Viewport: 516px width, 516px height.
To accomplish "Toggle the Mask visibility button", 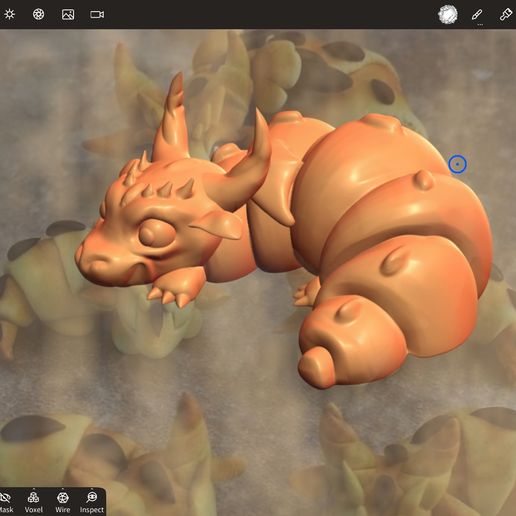I will coord(5,502).
